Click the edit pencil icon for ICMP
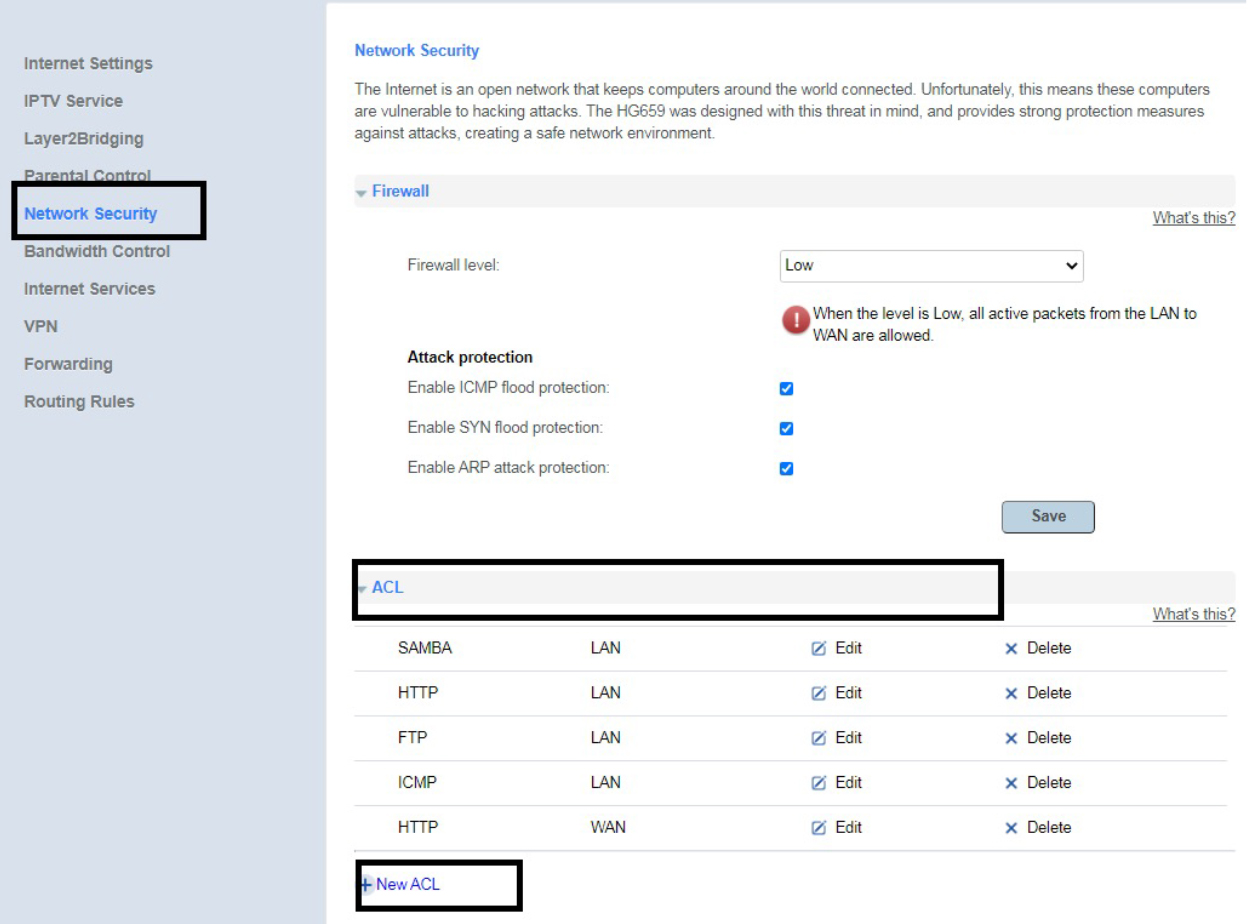 [x=819, y=784]
